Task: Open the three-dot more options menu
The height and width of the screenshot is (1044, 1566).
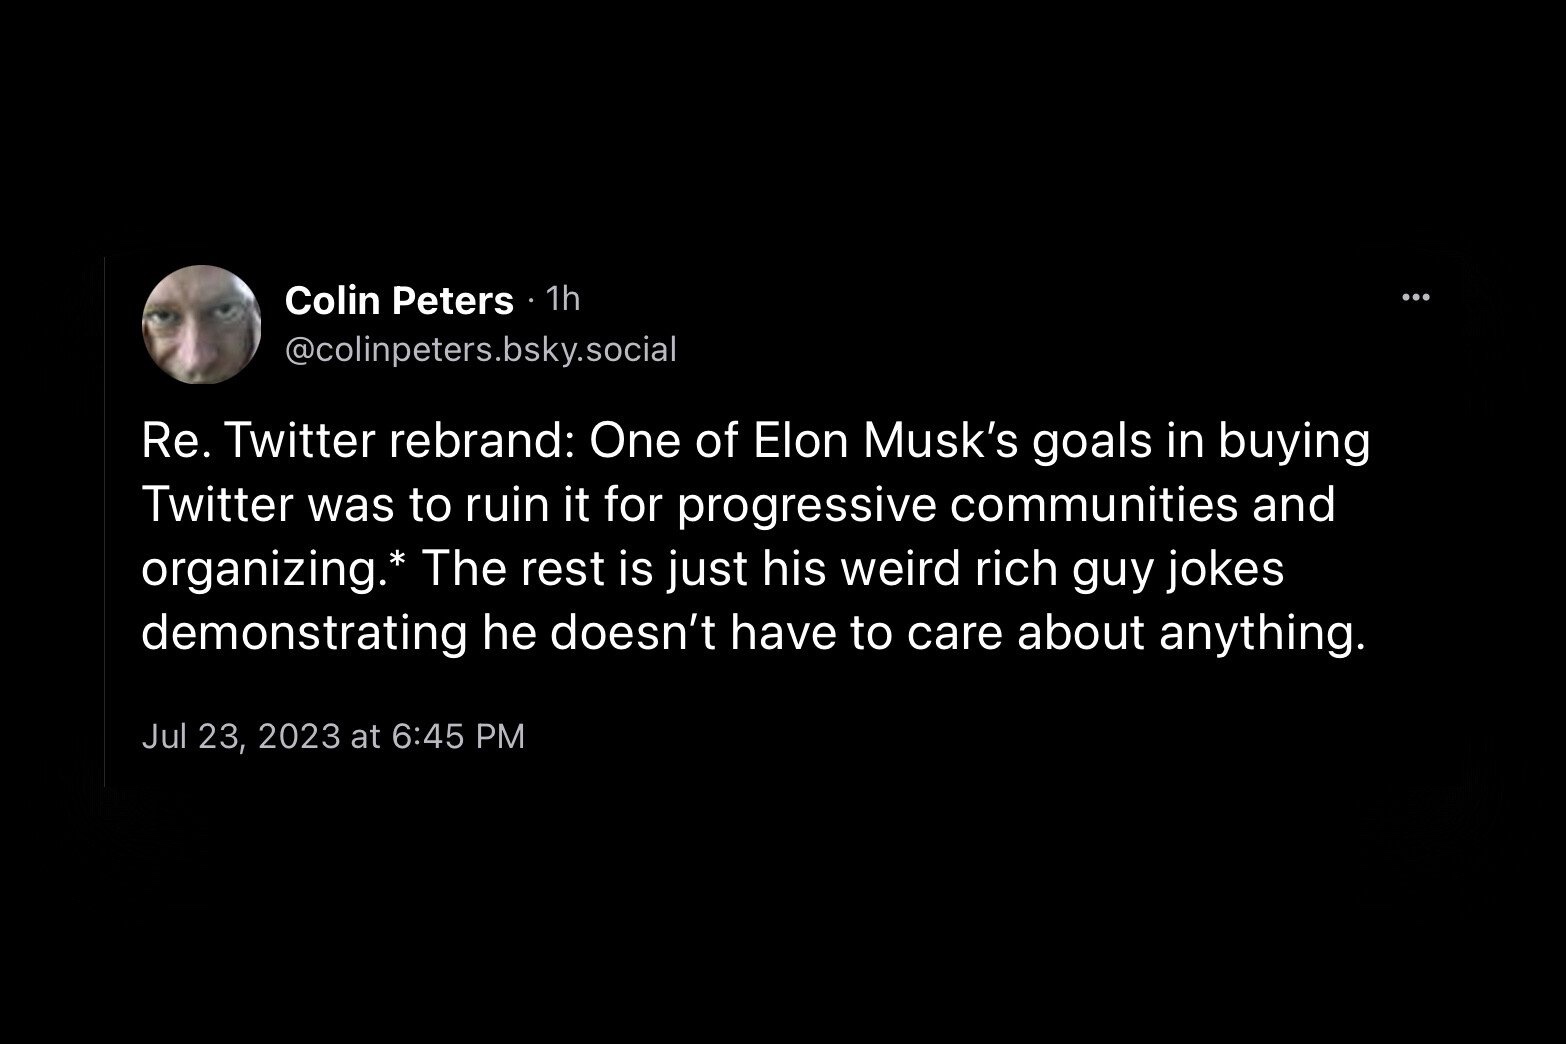Action: (1416, 297)
